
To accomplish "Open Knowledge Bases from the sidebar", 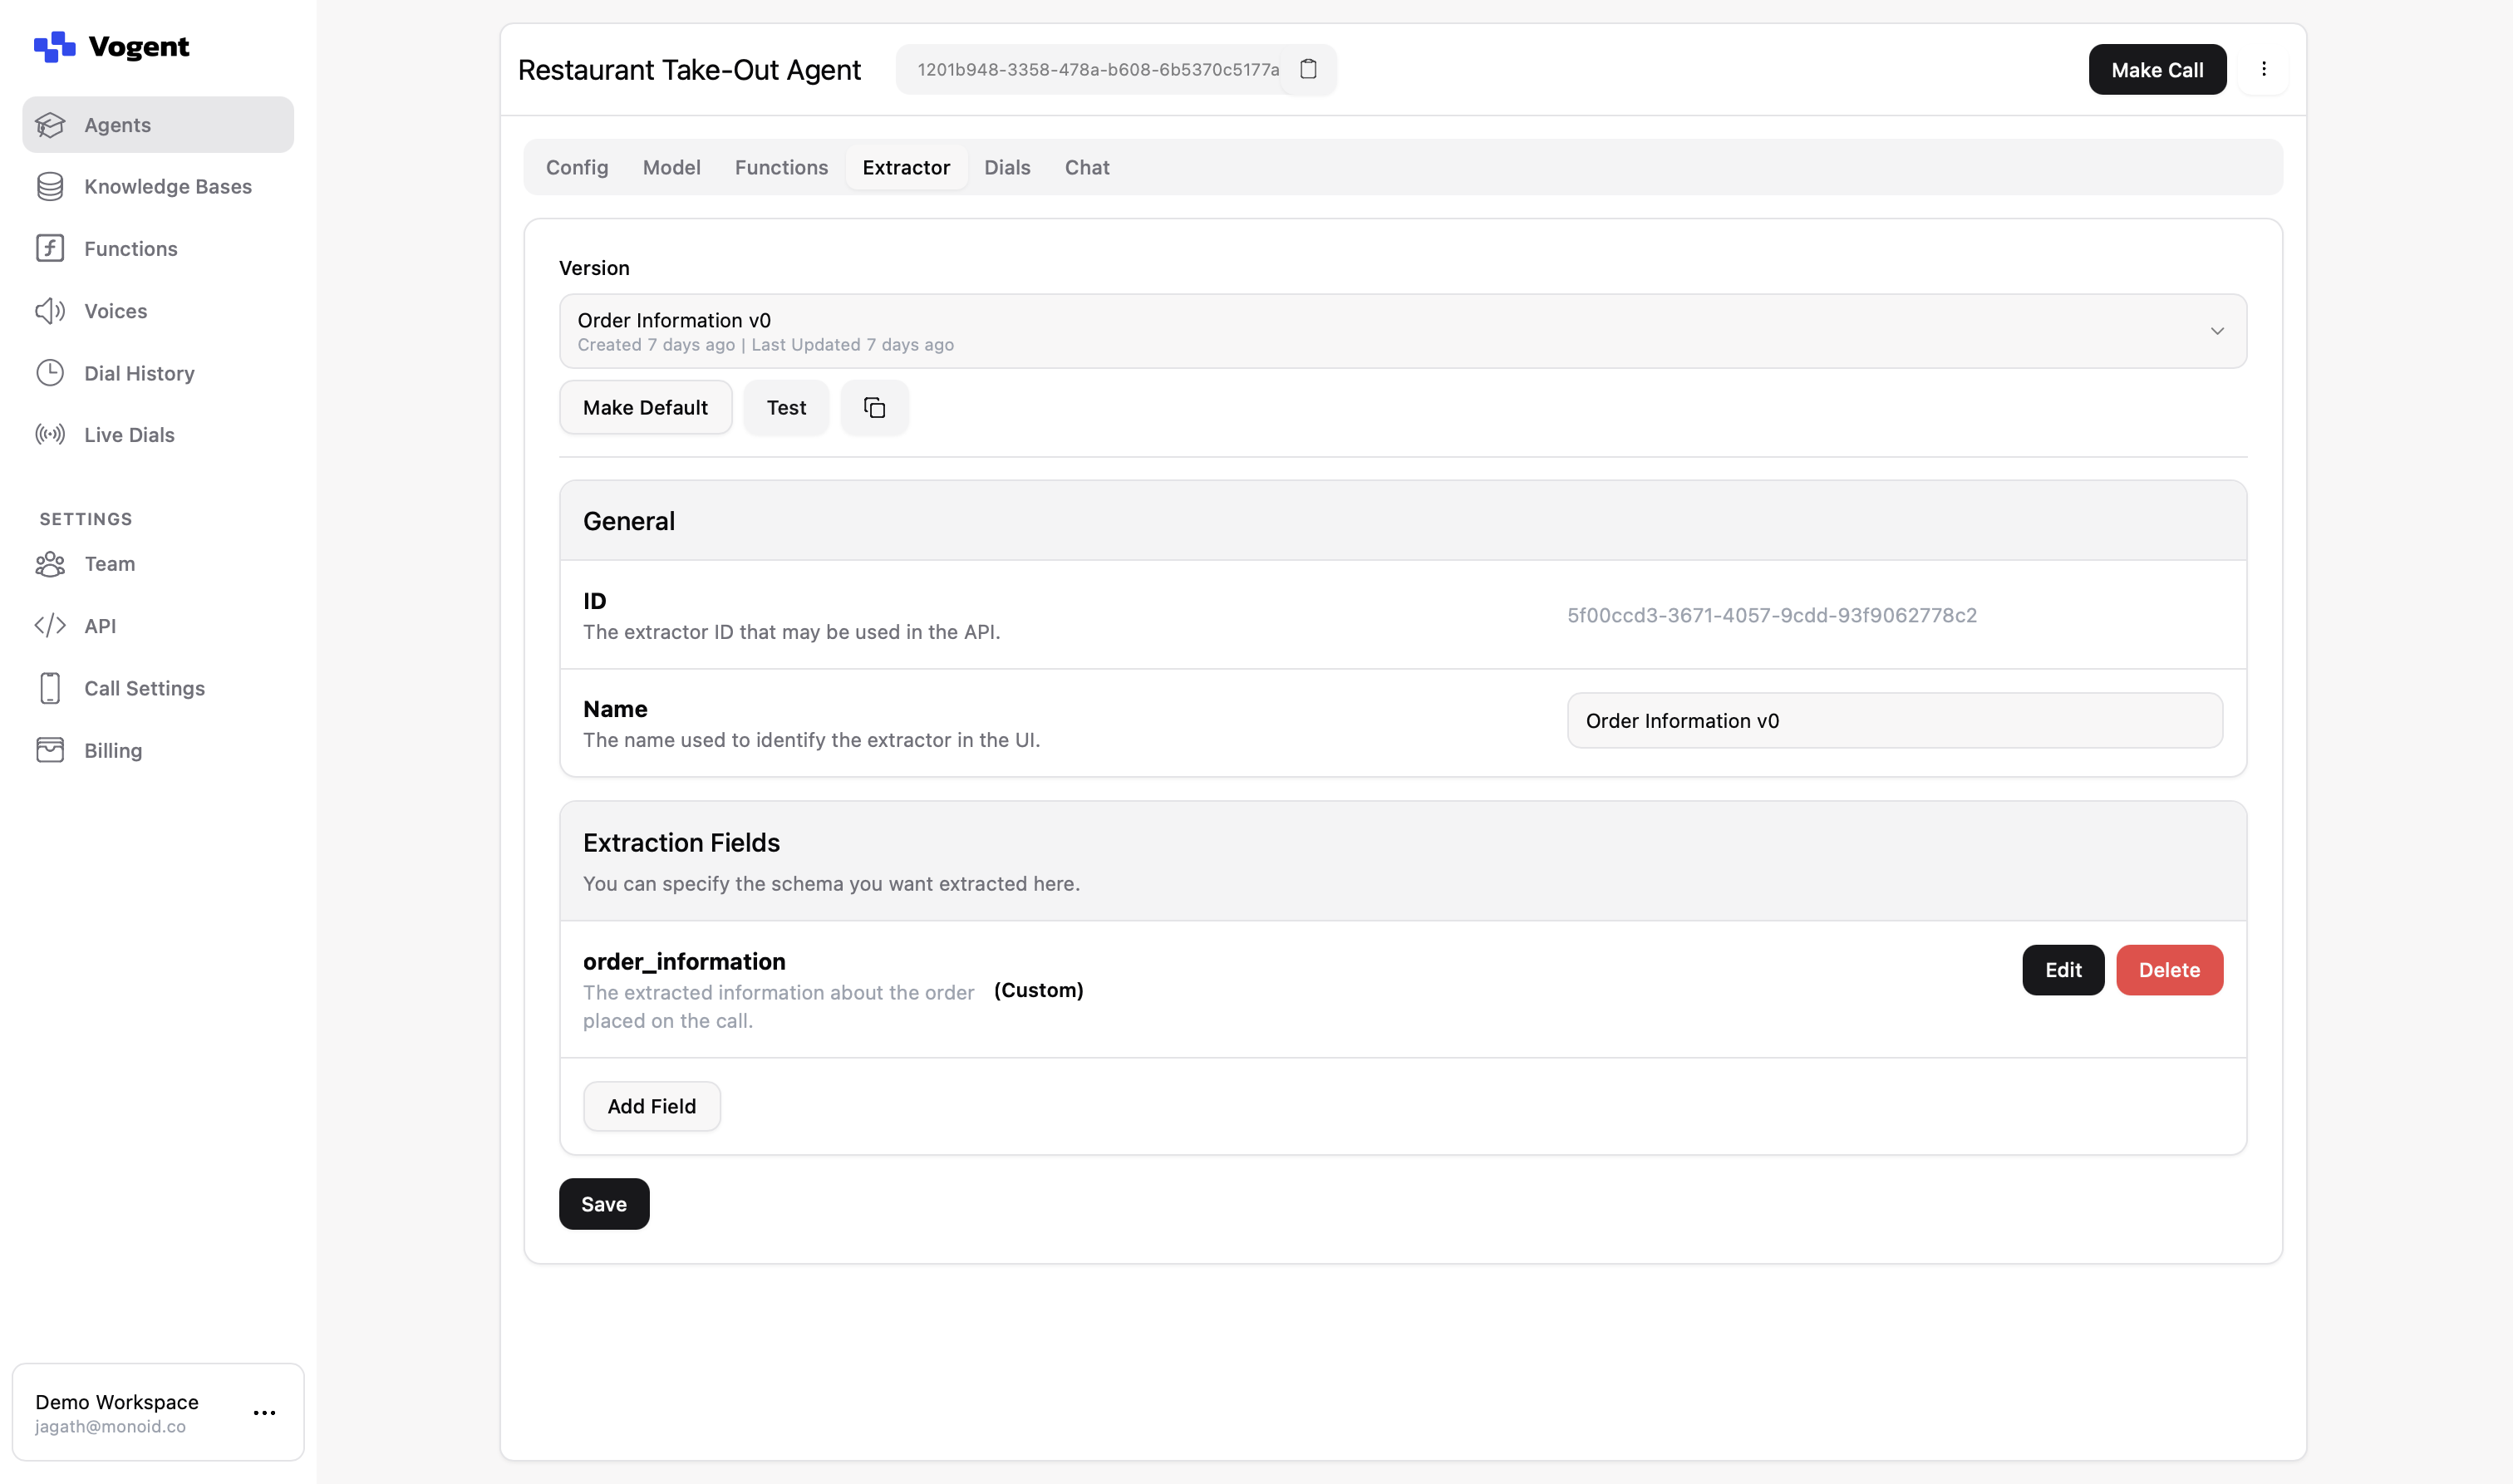I will coord(167,186).
